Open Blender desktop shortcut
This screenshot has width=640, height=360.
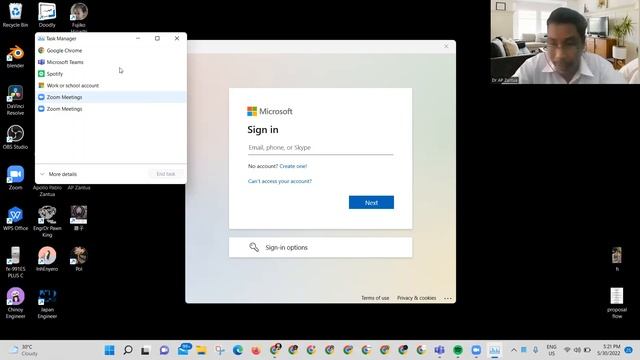point(15,57)
